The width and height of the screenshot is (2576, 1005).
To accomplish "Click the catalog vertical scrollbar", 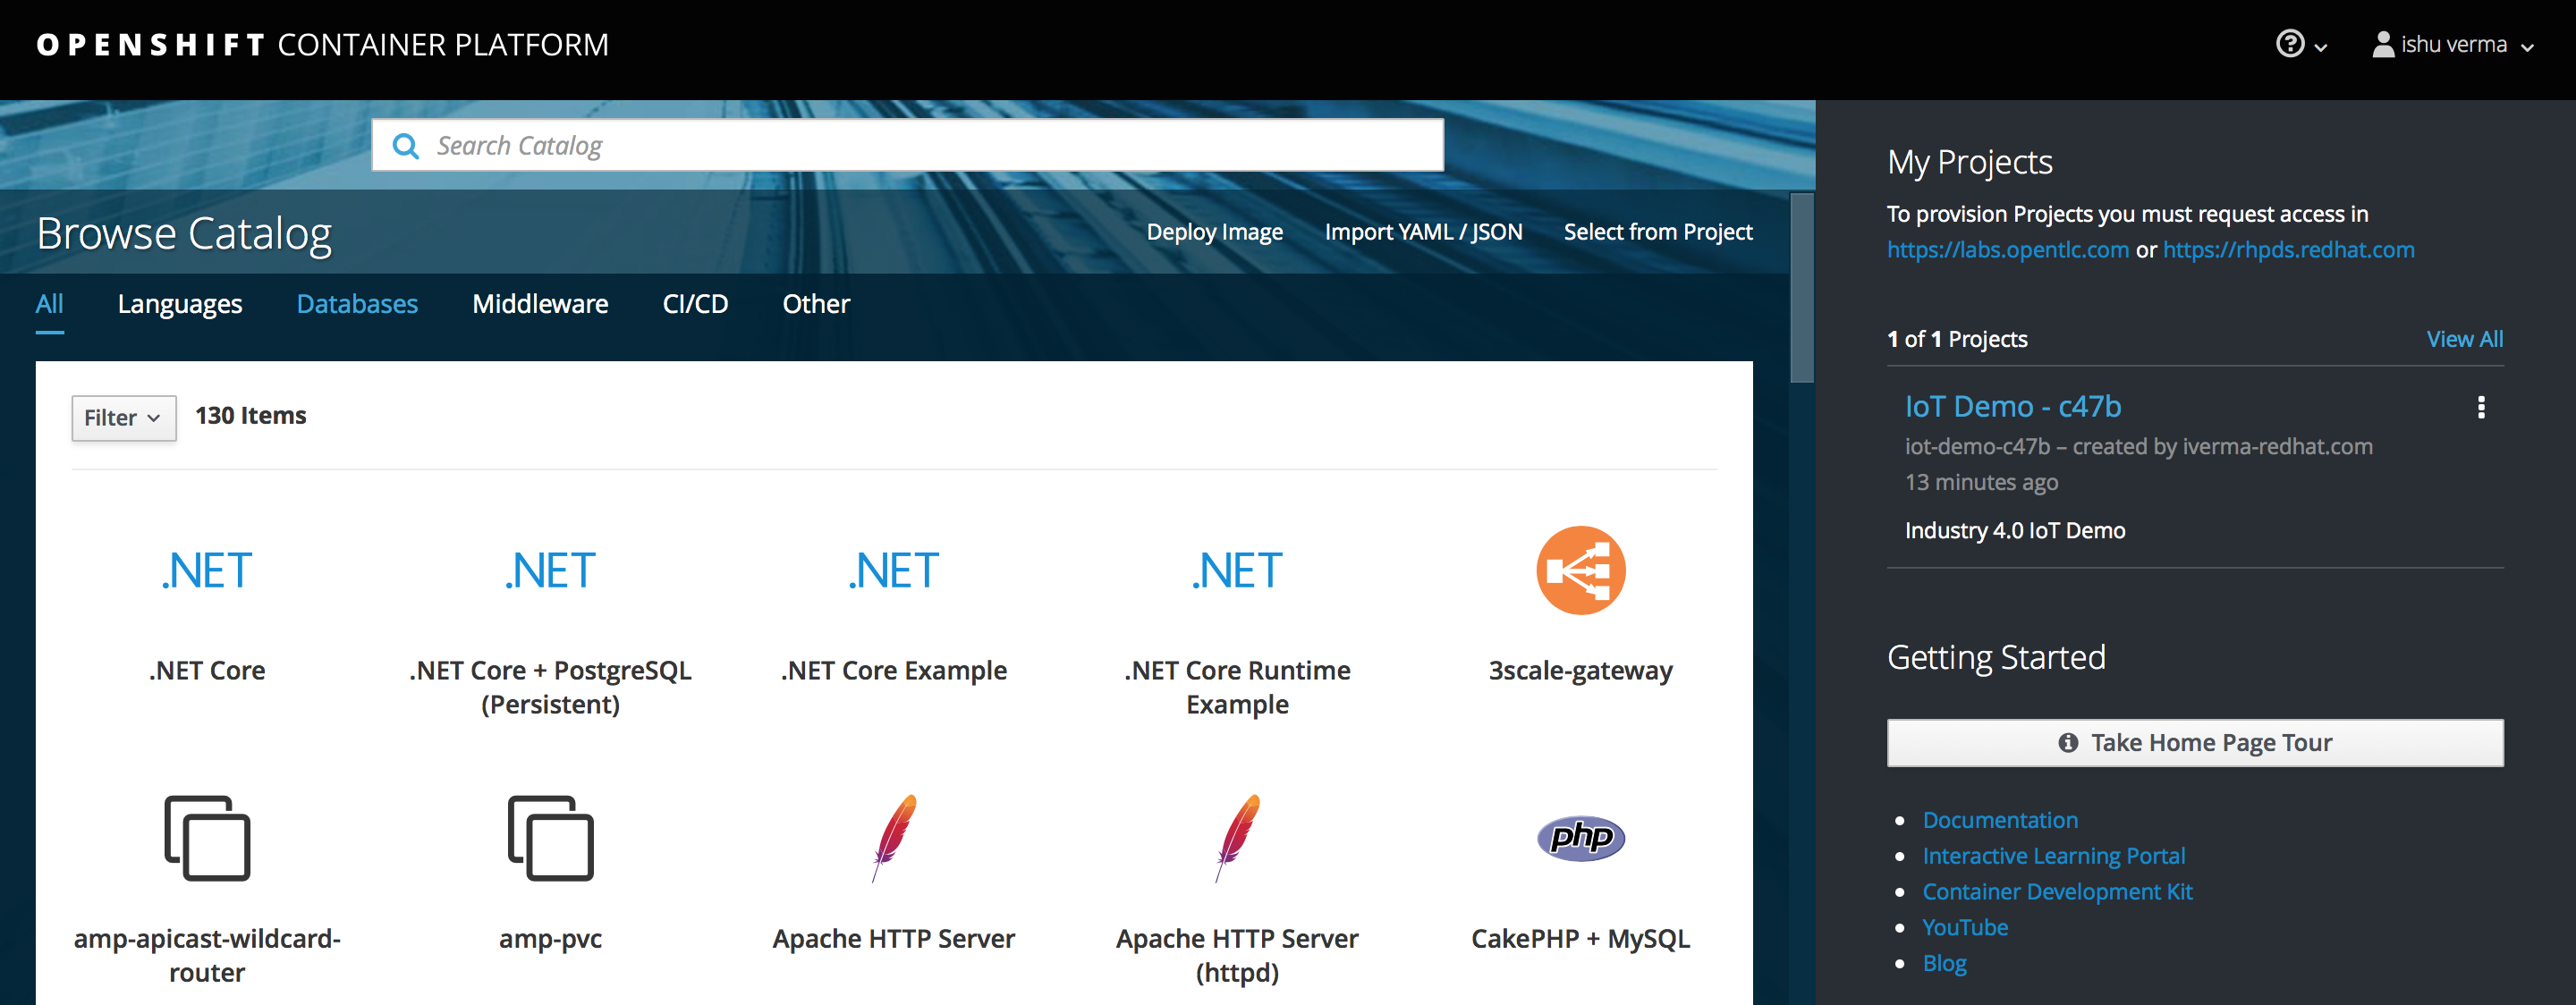I will pos(1802,288).
